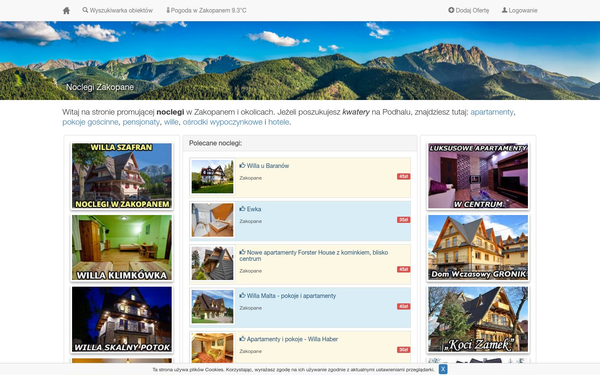Viewport: 600px width, 375px height.
Task: Click thumbs-up icon beside Willa Malta
Action: 242,296
